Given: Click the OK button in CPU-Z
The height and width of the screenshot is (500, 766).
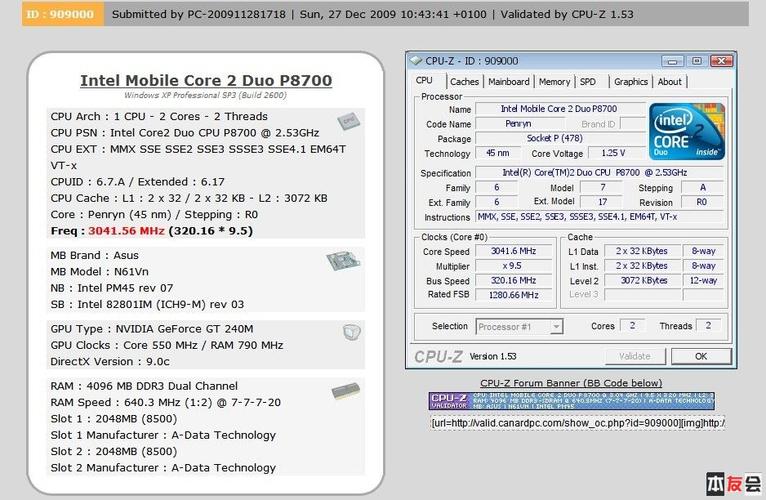Looking at the screenshot, I should click(701, 356).
